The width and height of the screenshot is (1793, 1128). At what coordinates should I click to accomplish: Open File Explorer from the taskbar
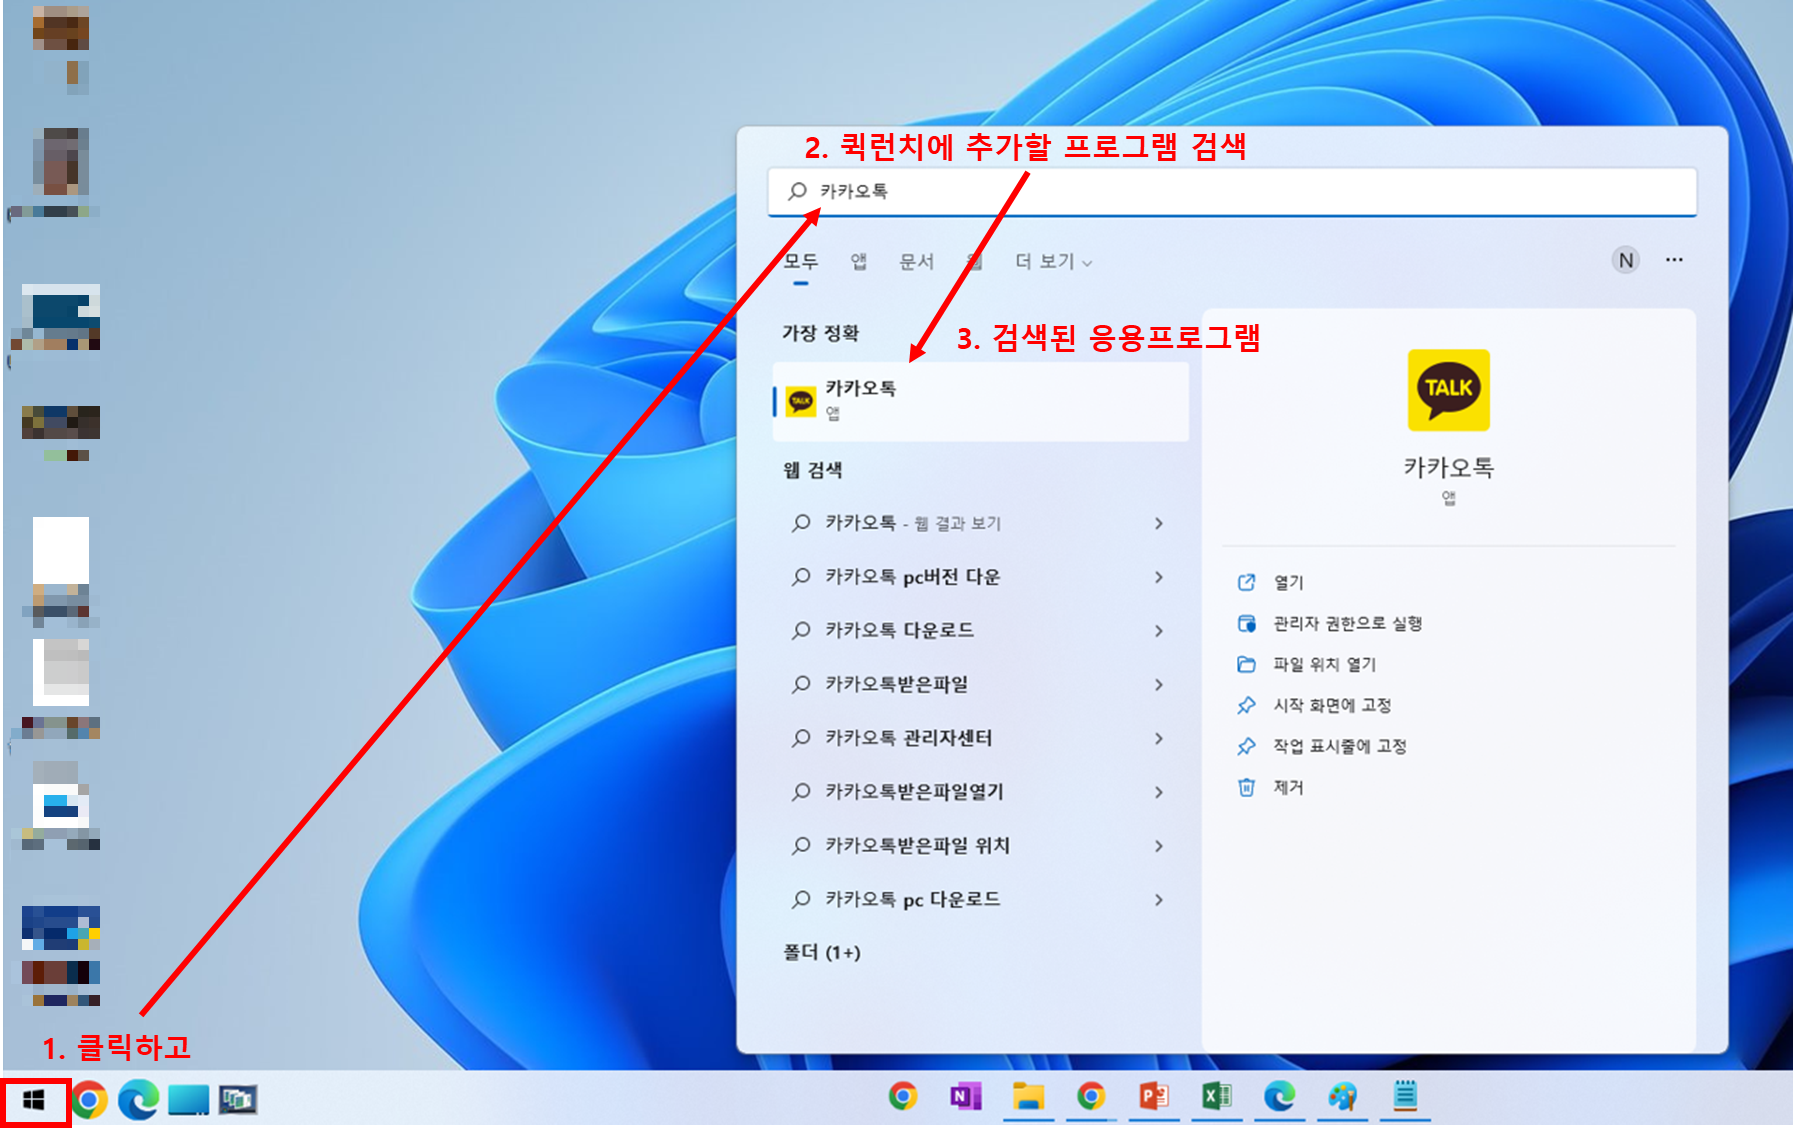[1028, 1097]
